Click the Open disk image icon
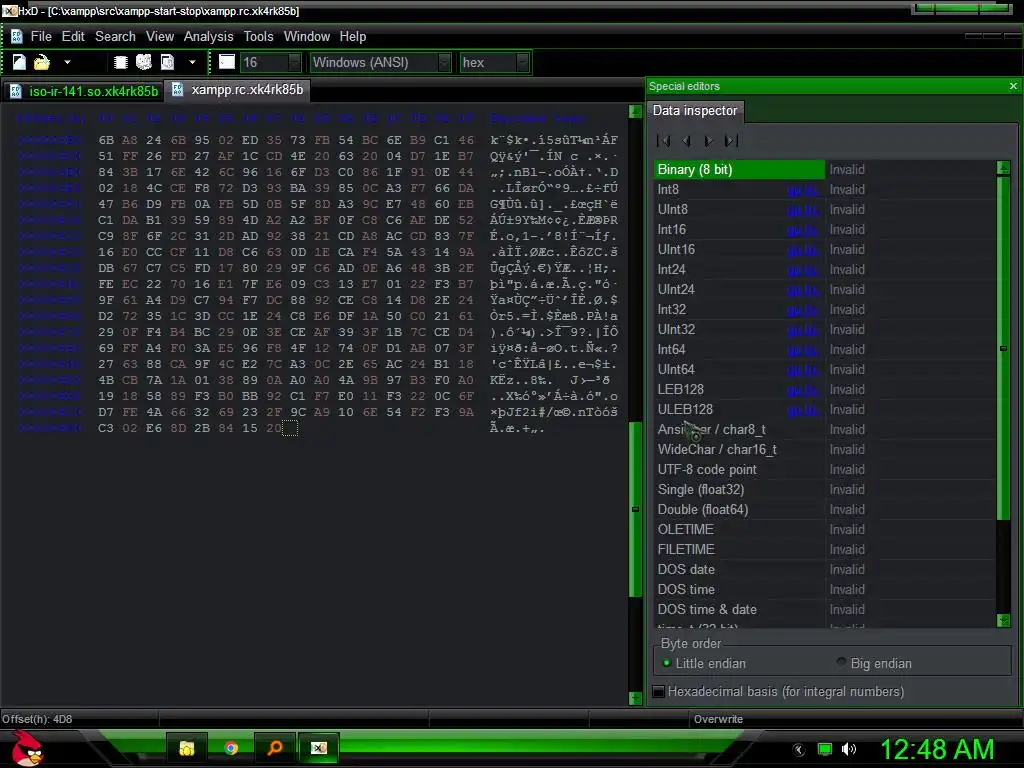Viewport: 1024px width, 768px height. click(168, 62)
